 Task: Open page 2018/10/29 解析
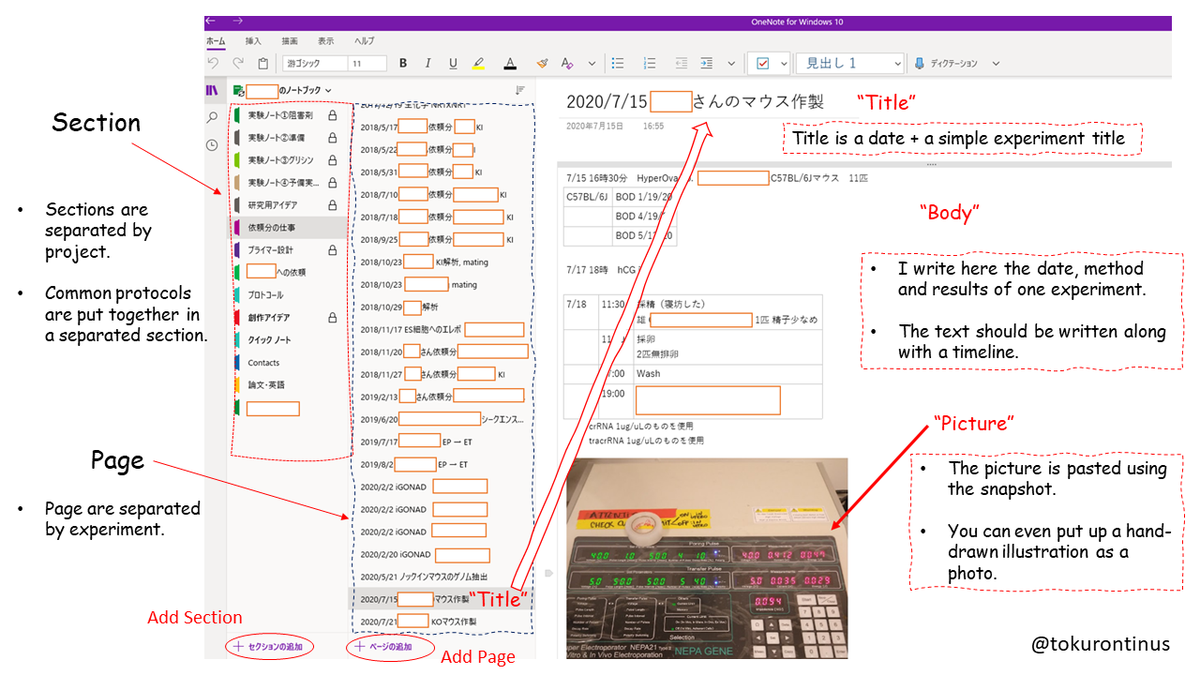pyautogui.click(x=440, y=307)
